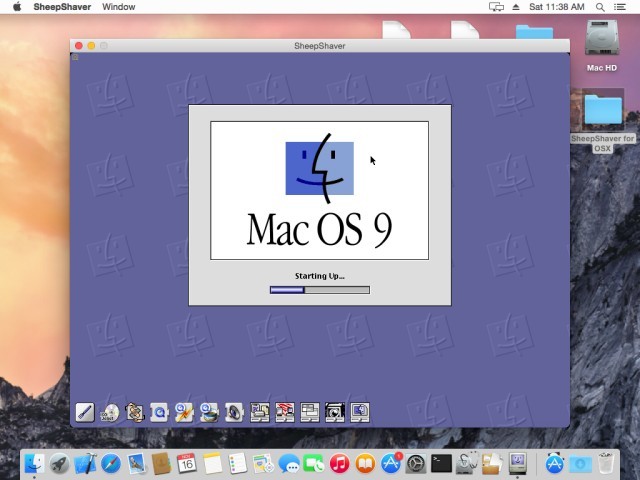Viewport: 640px width, 480px height.
Task: Click the red-striped control strip extension icon
Action: click(284, 412)
